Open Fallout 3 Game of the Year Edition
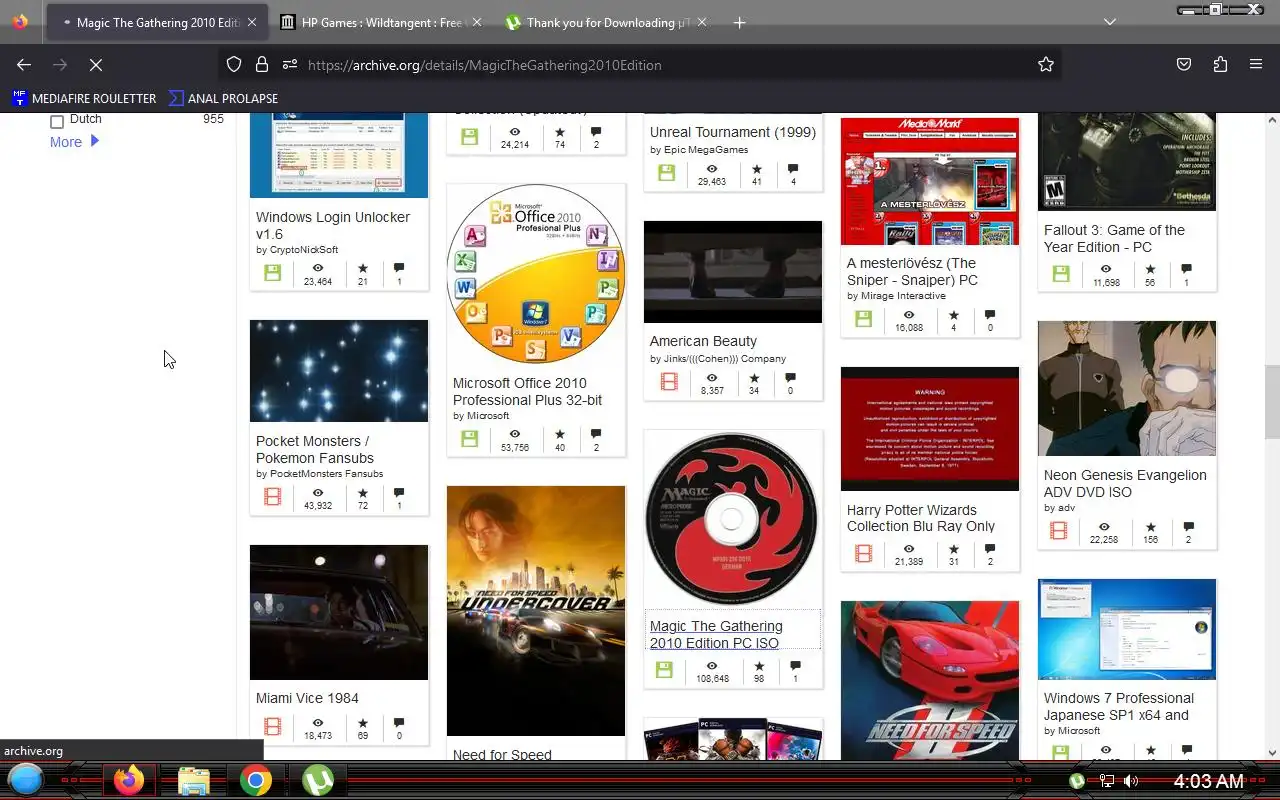Viewport: 1280px width, 800px height. [x=1114, y=238]
